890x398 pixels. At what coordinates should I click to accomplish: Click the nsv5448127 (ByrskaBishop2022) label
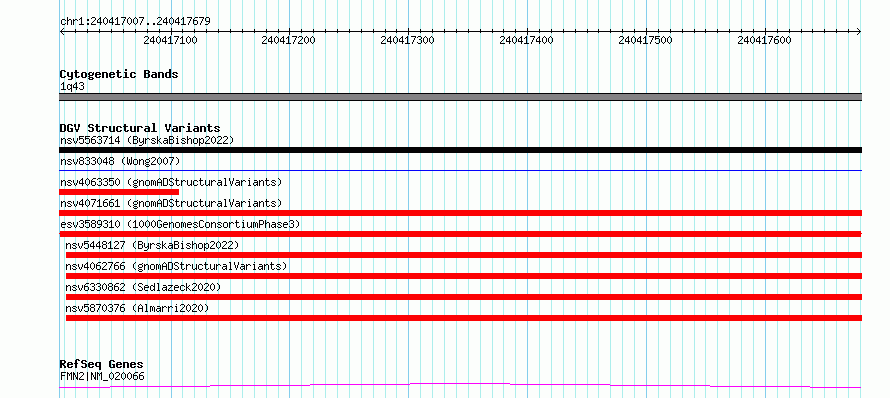click(152, 245)
